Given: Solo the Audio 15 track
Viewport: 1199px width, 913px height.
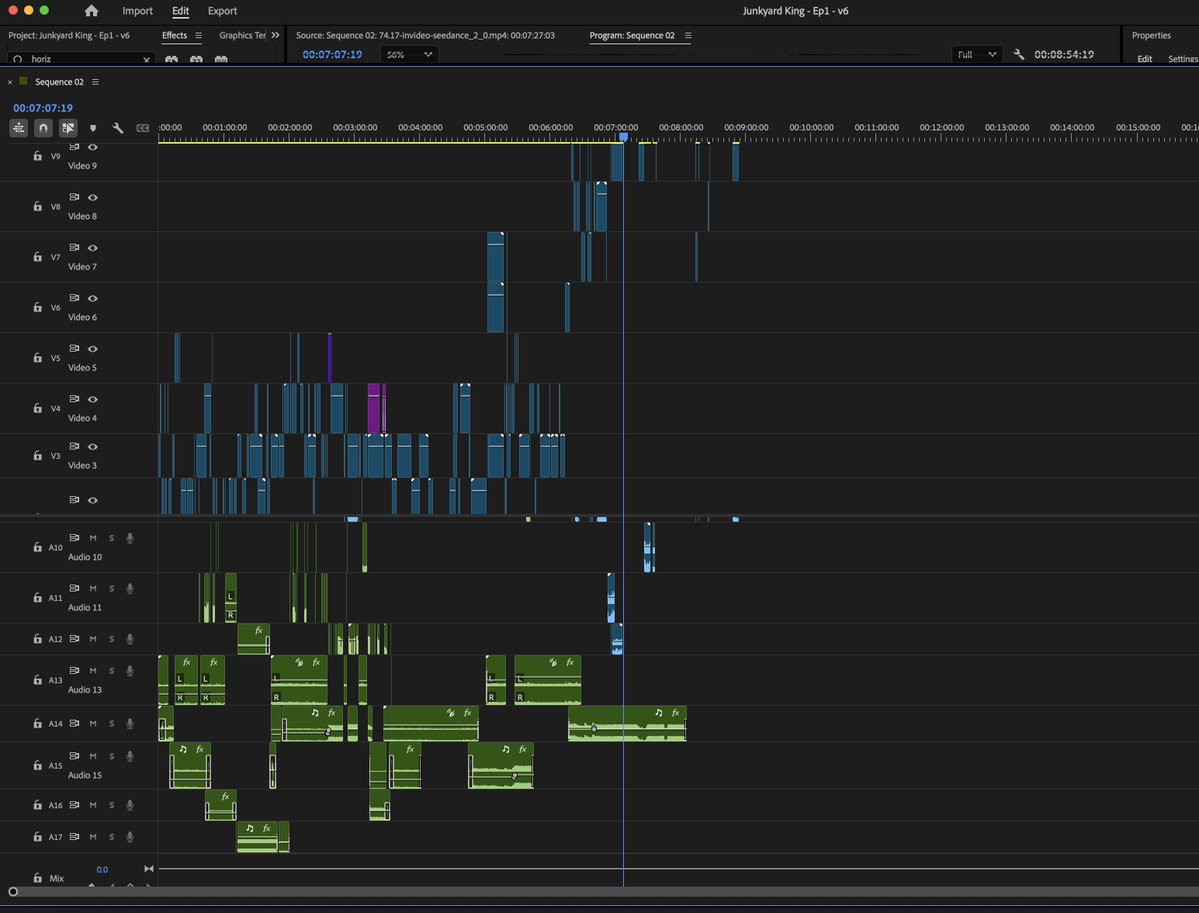Looking at the screenshot, I should pyautogui.click(x=112, y=756).
